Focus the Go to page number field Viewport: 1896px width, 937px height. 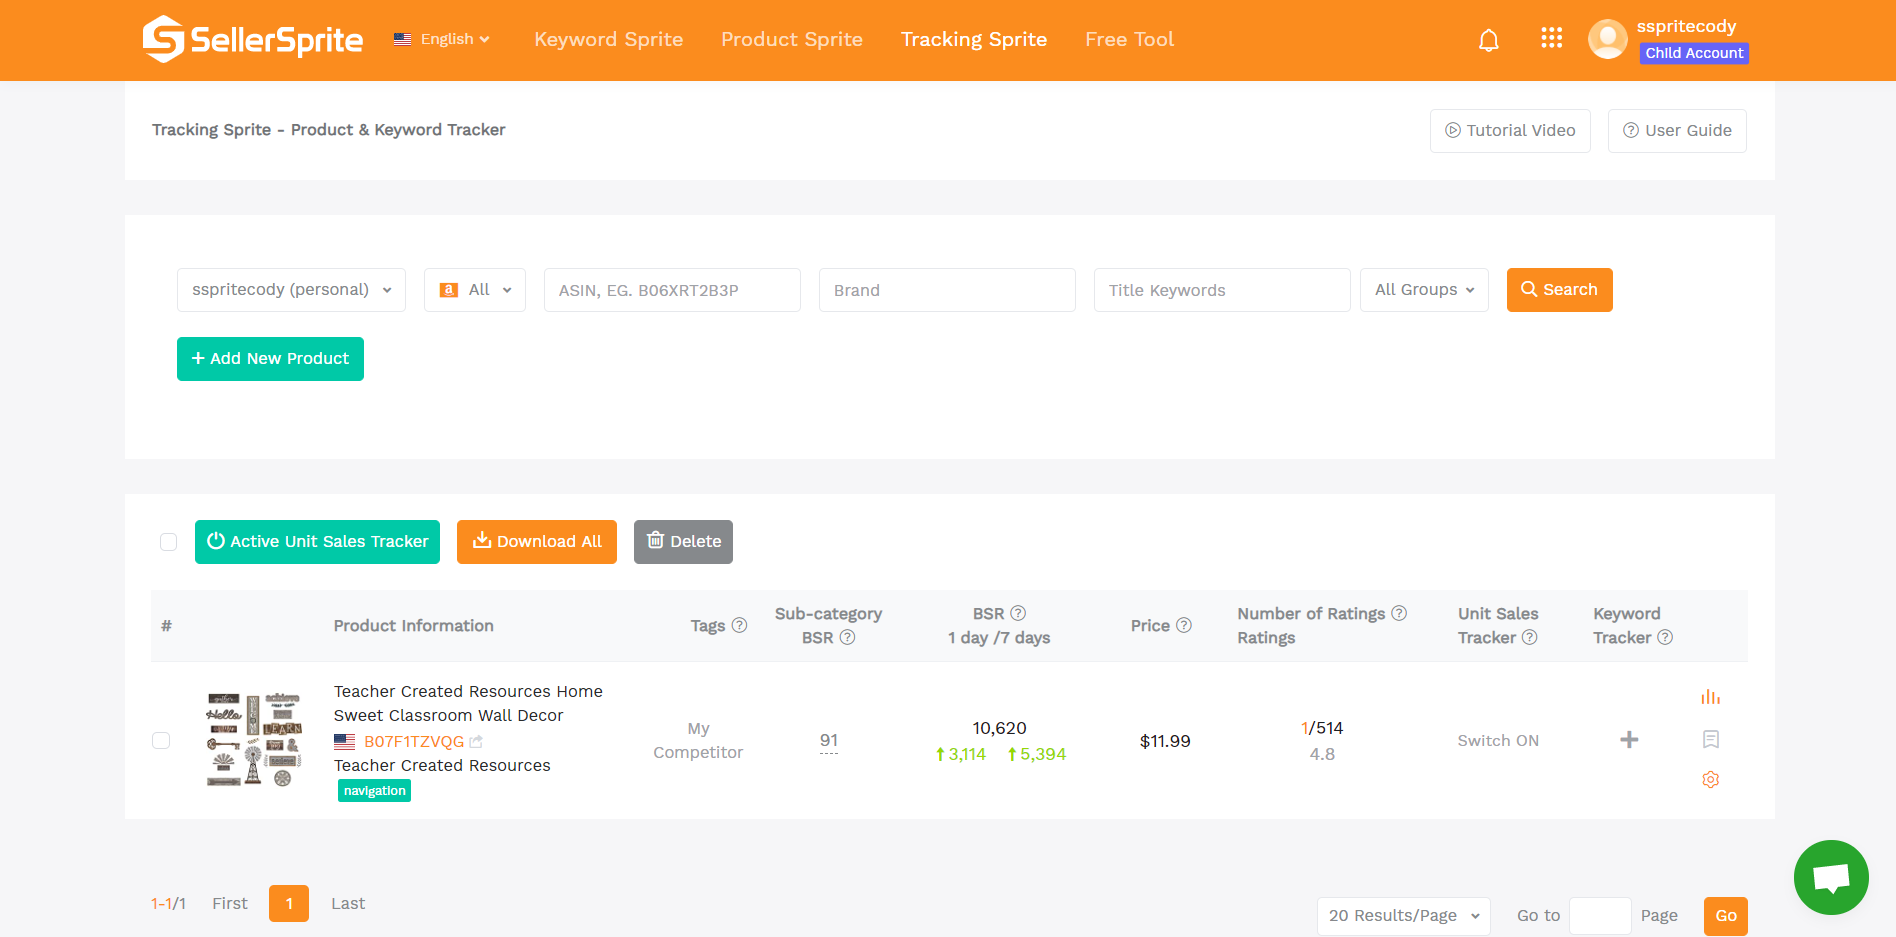click(1600, 916)
